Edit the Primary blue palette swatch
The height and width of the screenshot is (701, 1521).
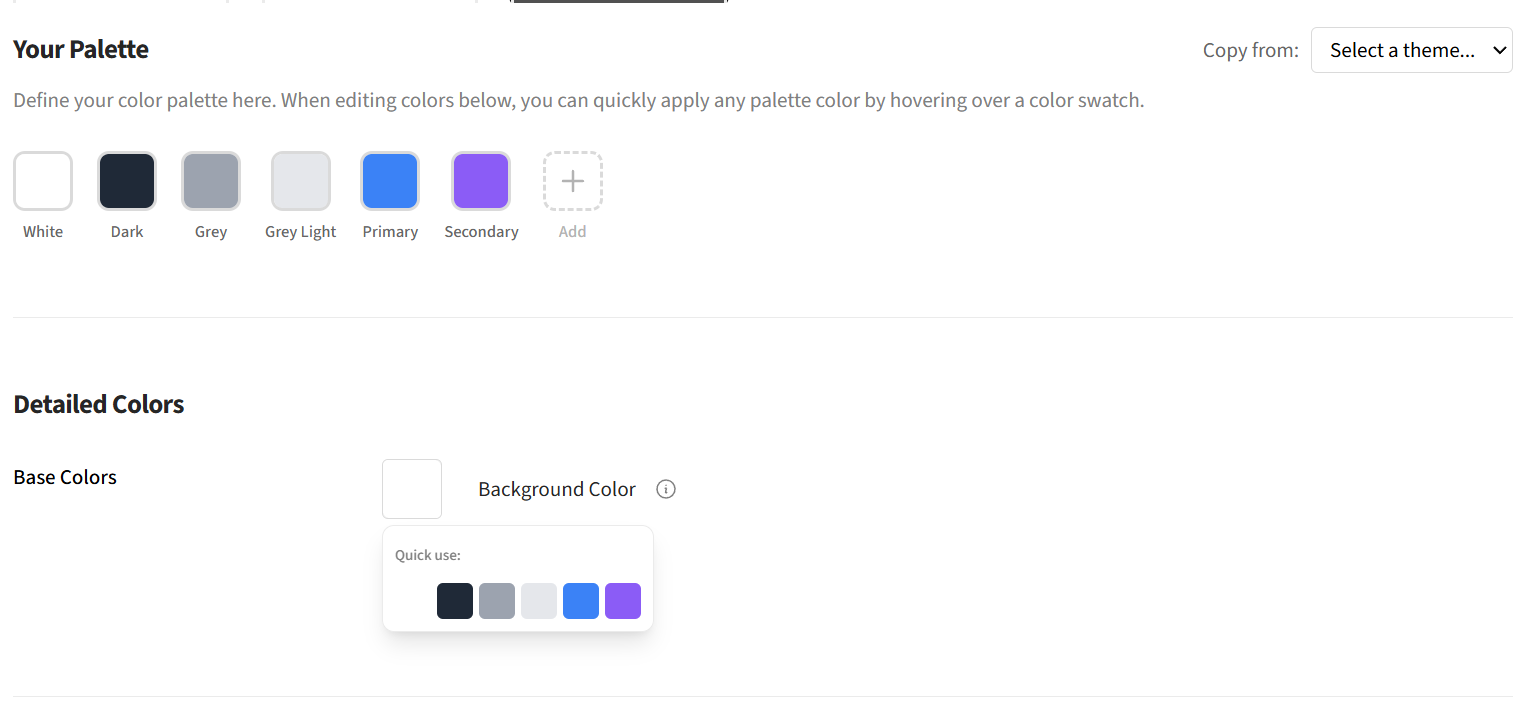tap(390, 181)
